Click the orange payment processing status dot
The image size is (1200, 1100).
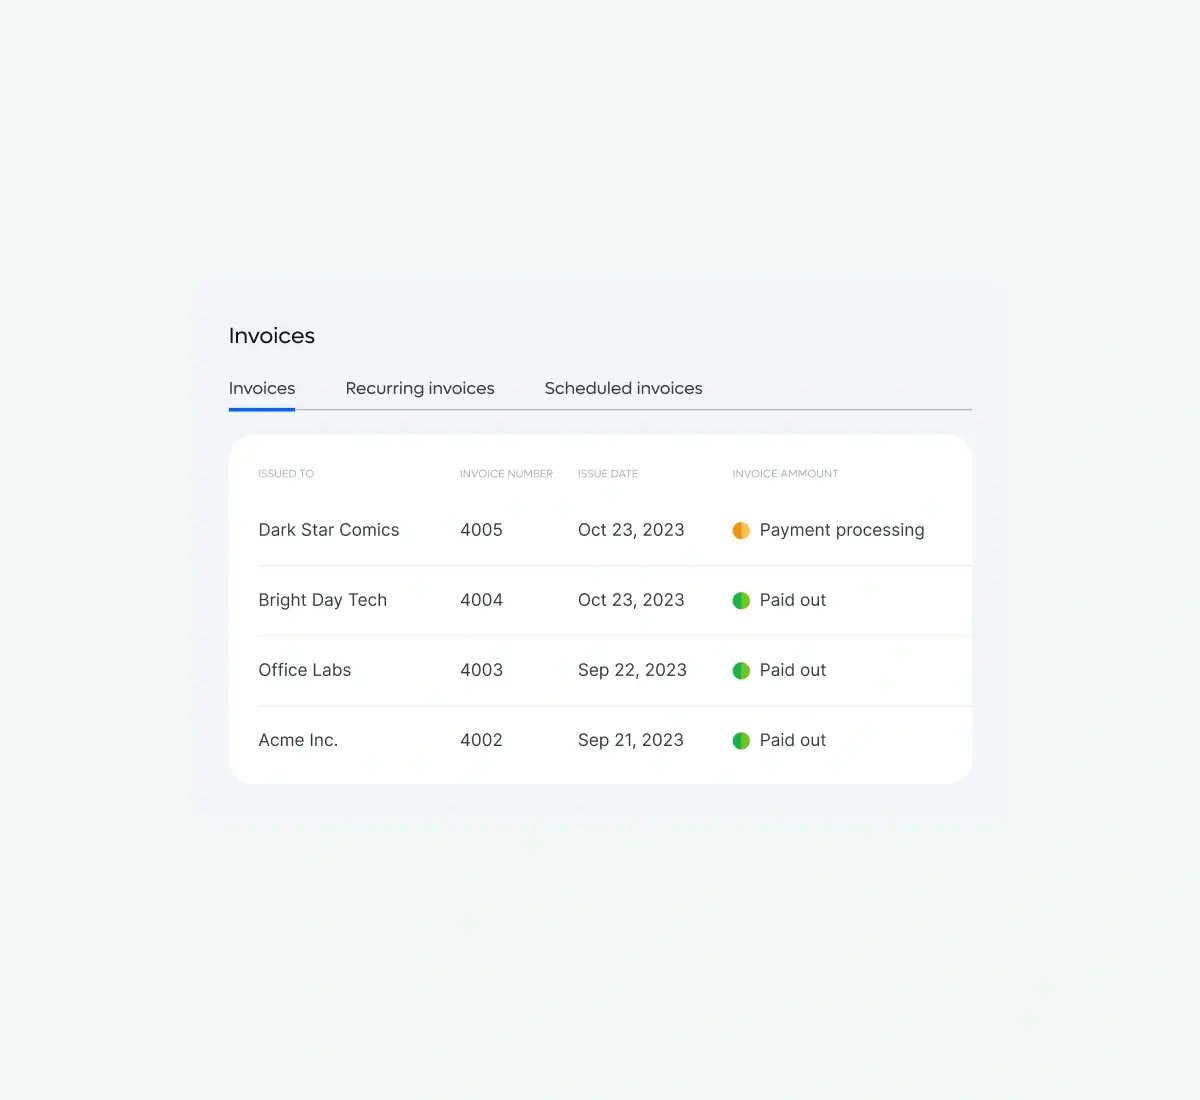(x=741, y=530)
